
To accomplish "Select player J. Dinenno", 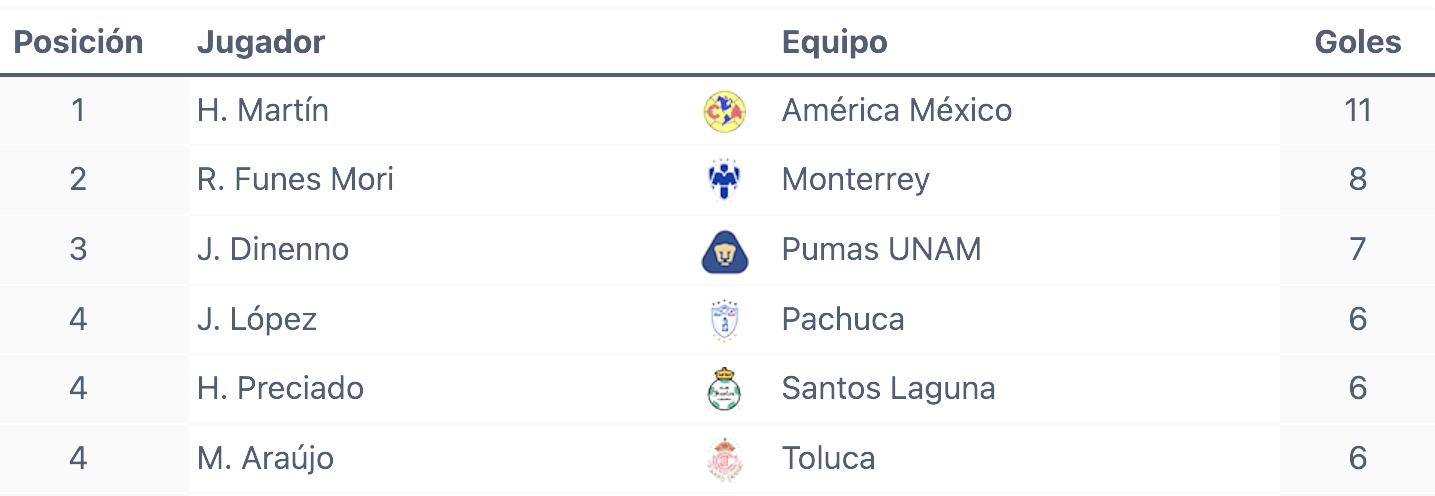I will [x=273, y=249].
